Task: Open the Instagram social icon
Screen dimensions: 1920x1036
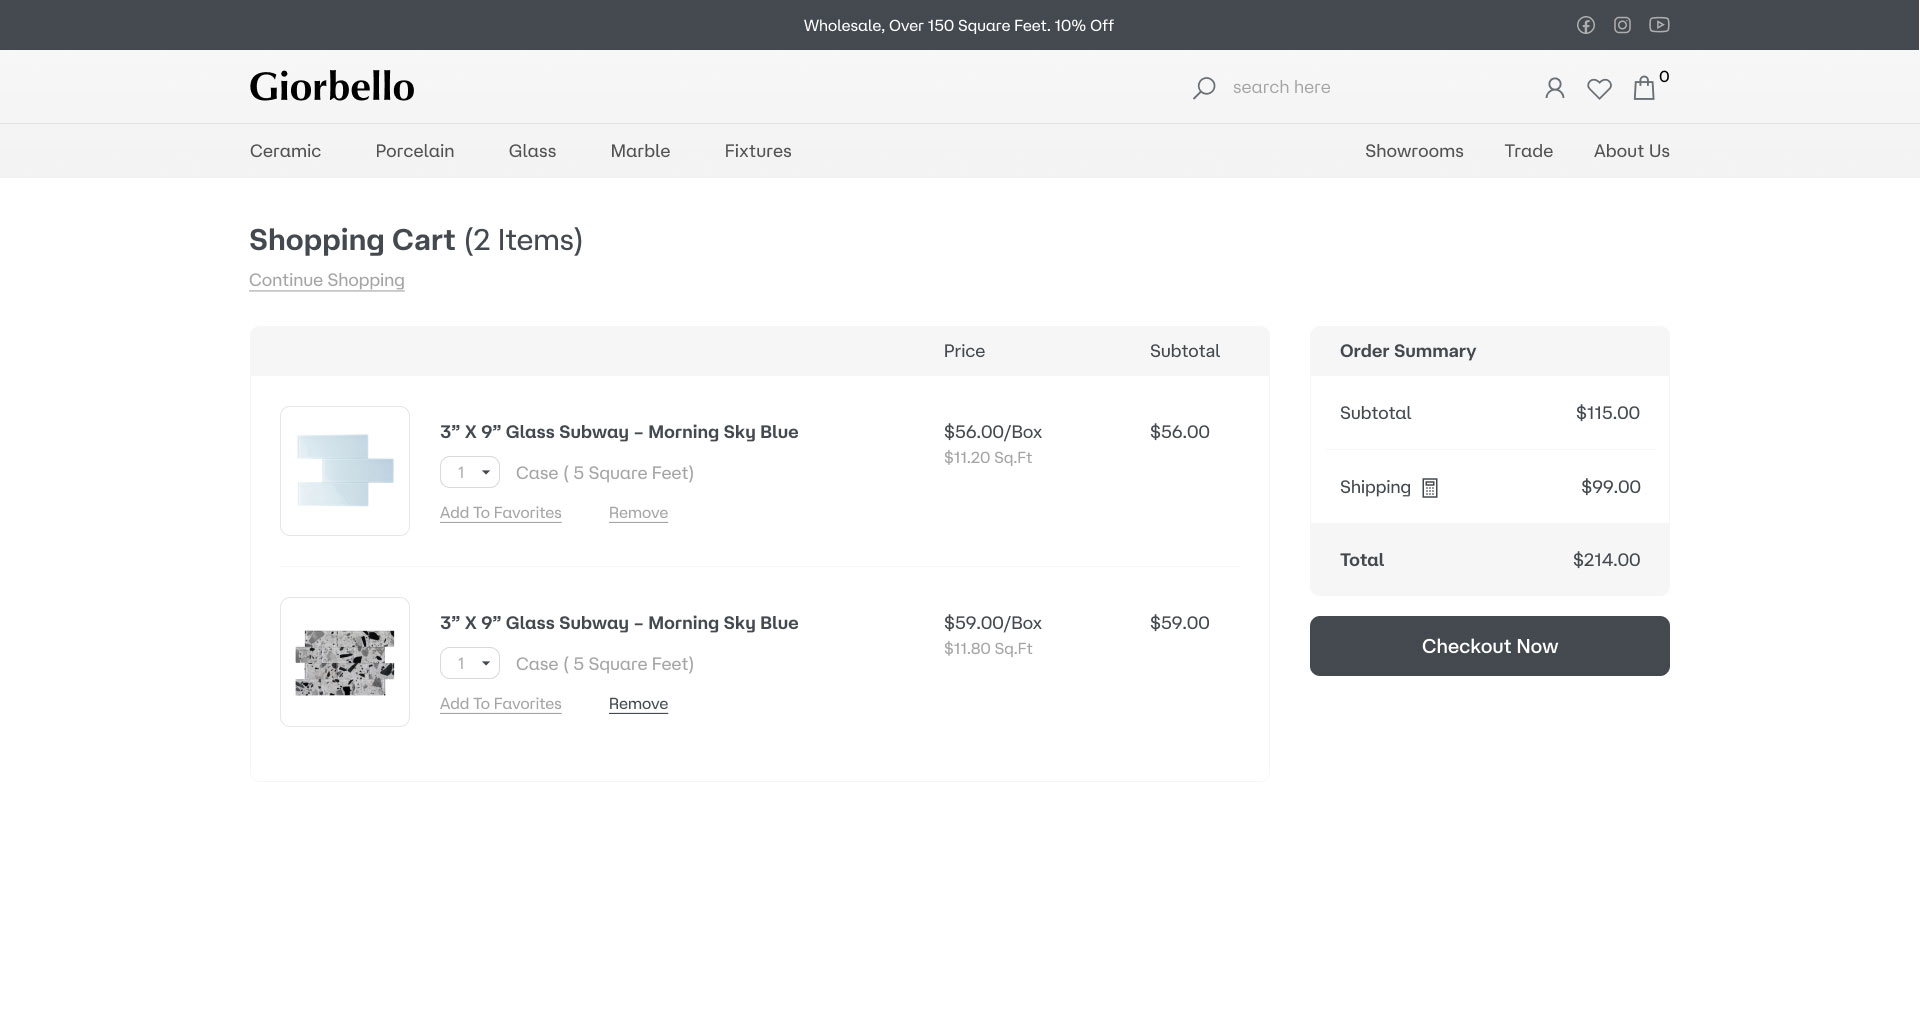Action: [1622, 25]
